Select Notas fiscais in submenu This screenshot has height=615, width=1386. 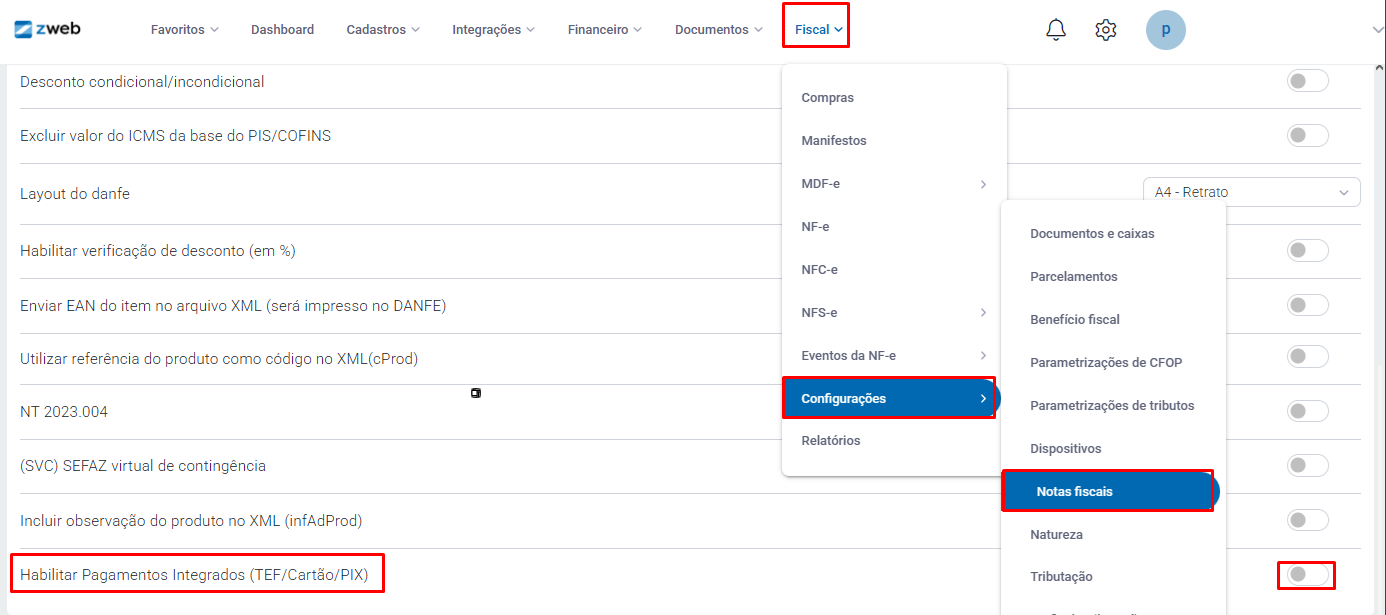(x=1074, y=492)
